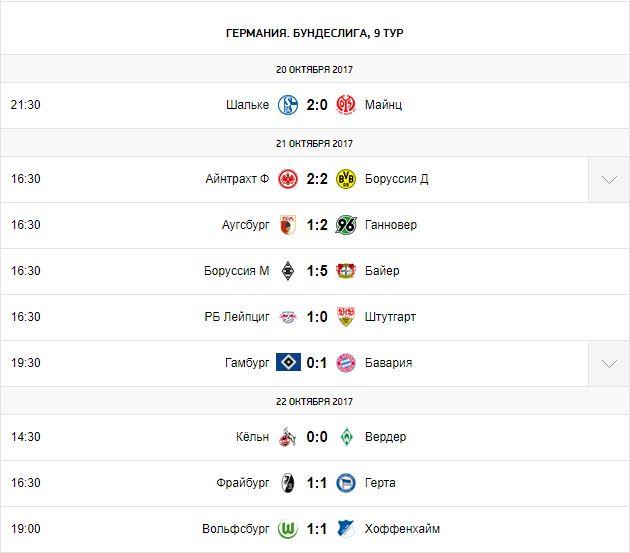
Task: Click the Hannover 96 logo
Action: click(x=346, y=225)
